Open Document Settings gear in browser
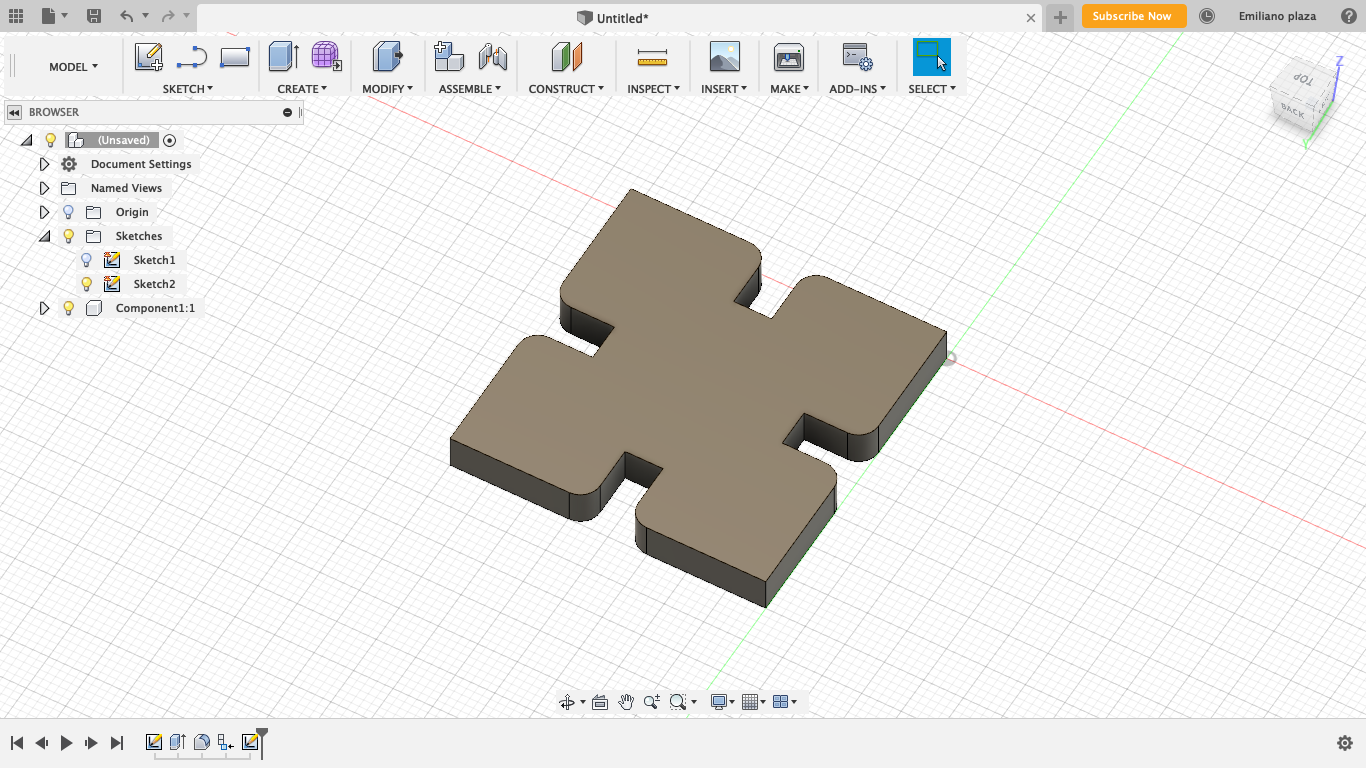1366x768 pixels. click(69, 164)
